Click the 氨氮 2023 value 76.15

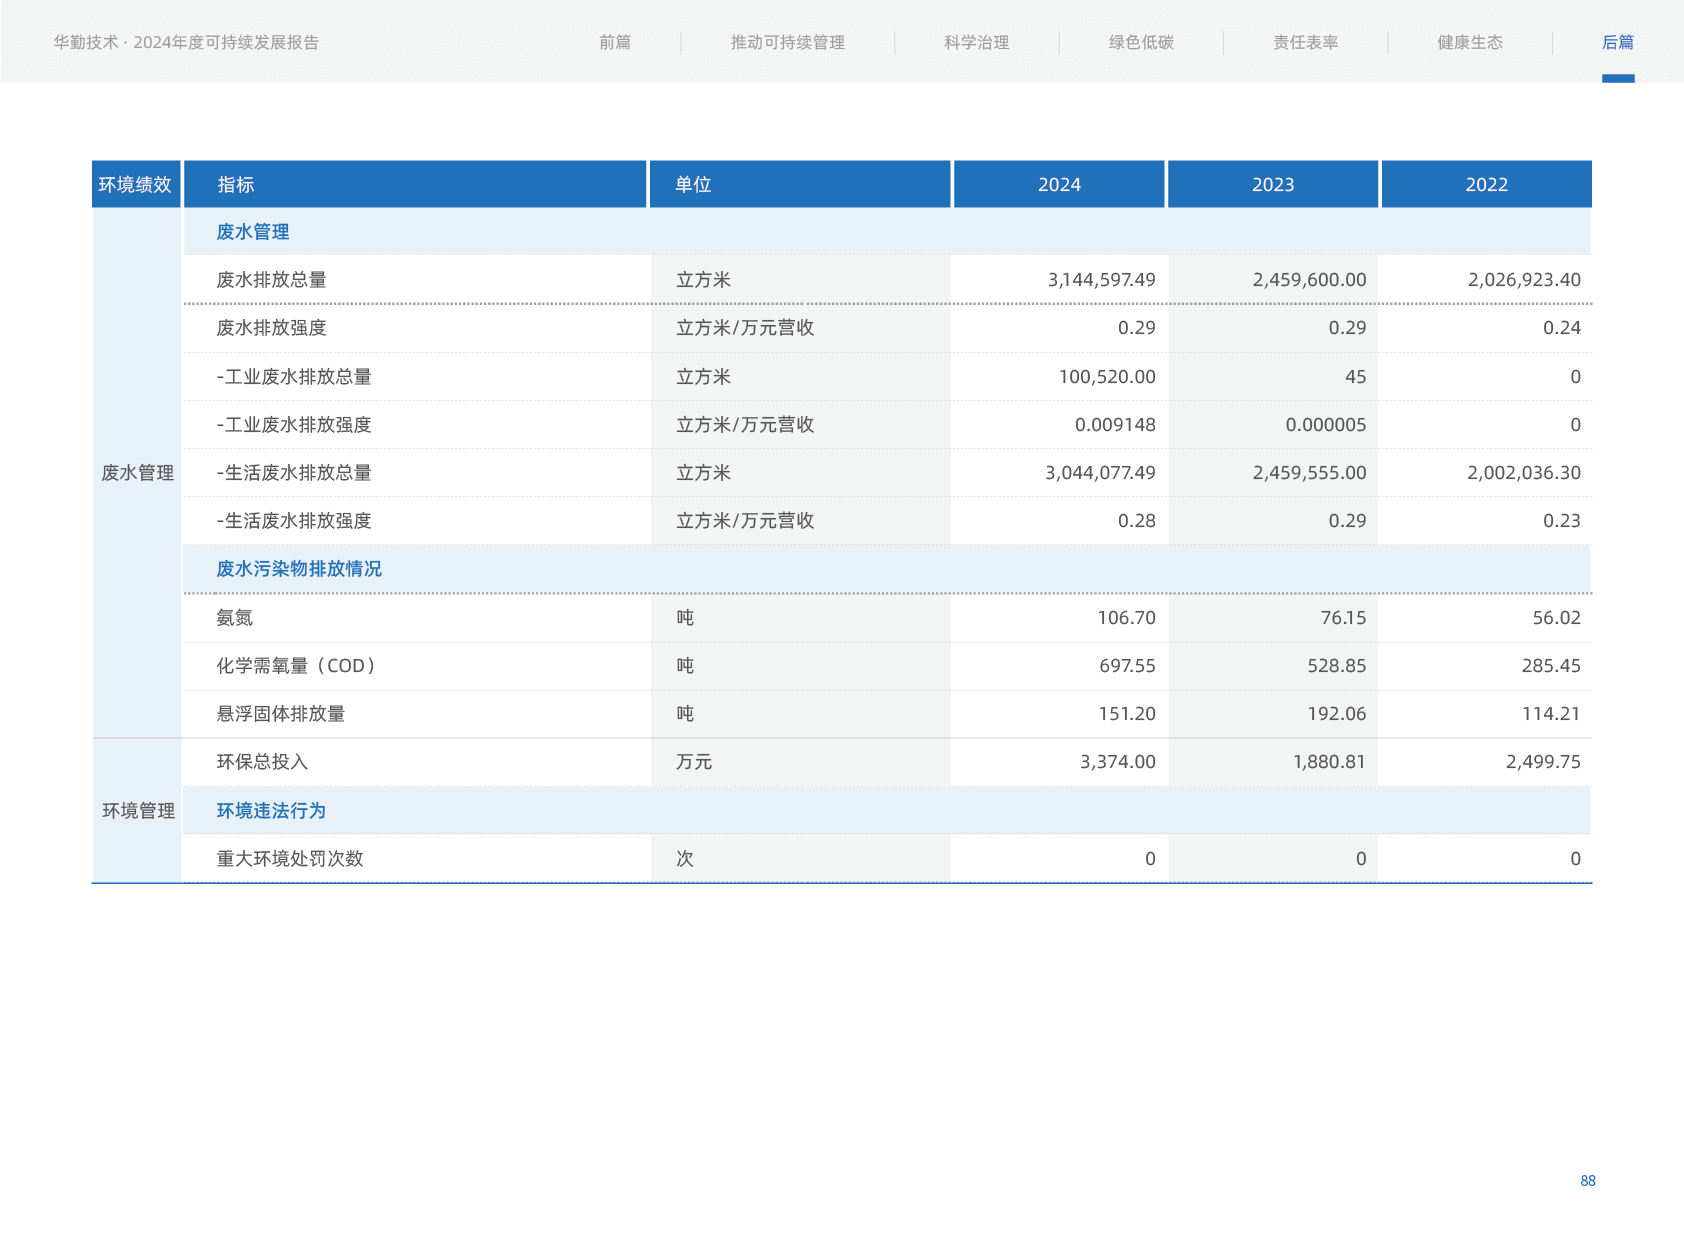click(x=1342, y=618)
